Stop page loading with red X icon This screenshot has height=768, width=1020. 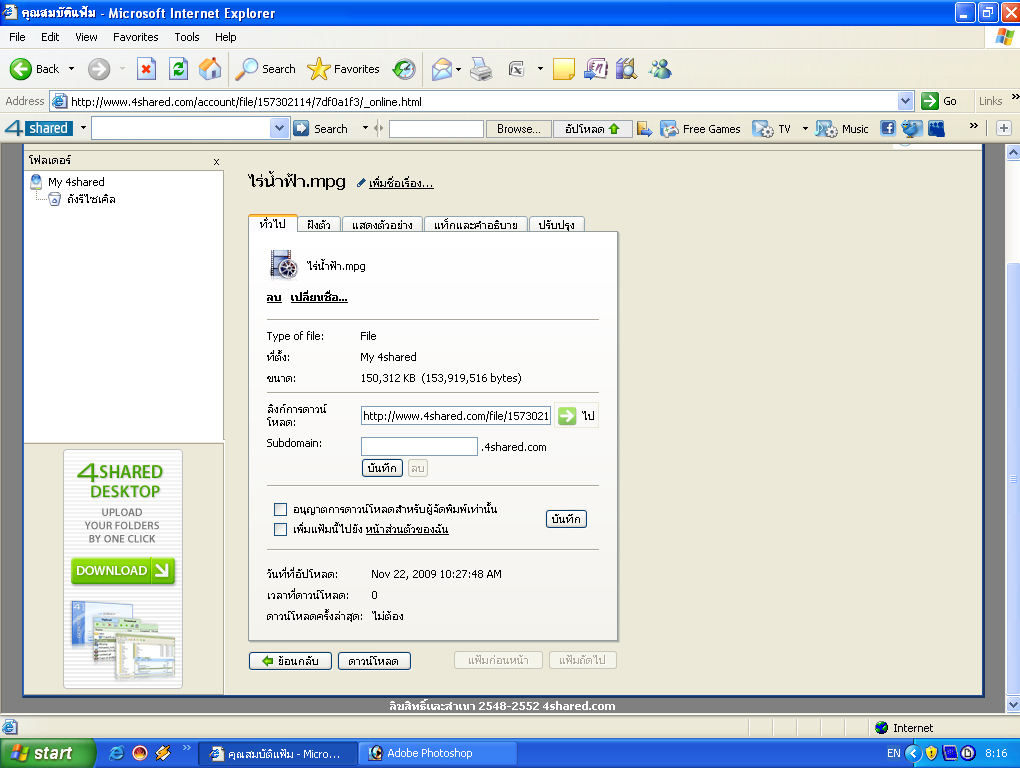(146, 68)
